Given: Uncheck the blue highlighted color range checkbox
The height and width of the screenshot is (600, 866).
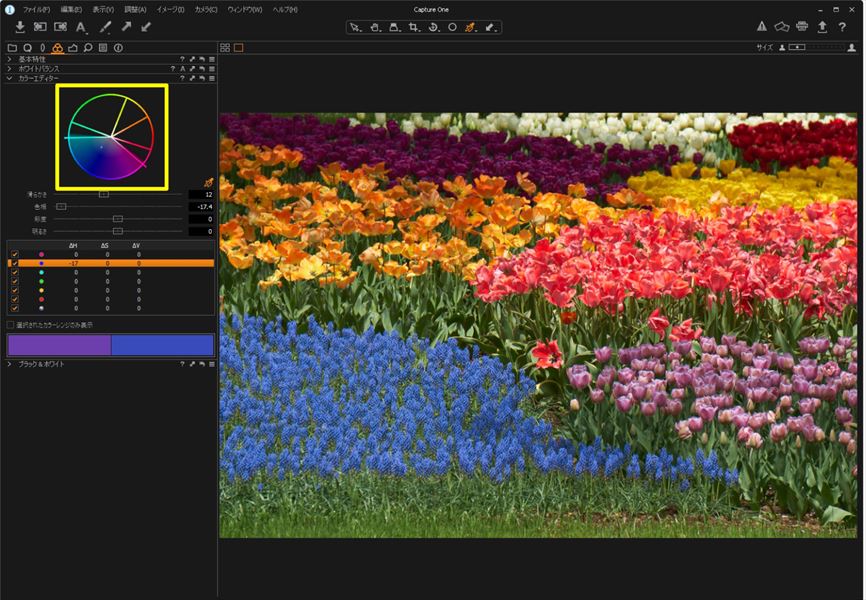Looking at the screenshot, I should point(15,264).
